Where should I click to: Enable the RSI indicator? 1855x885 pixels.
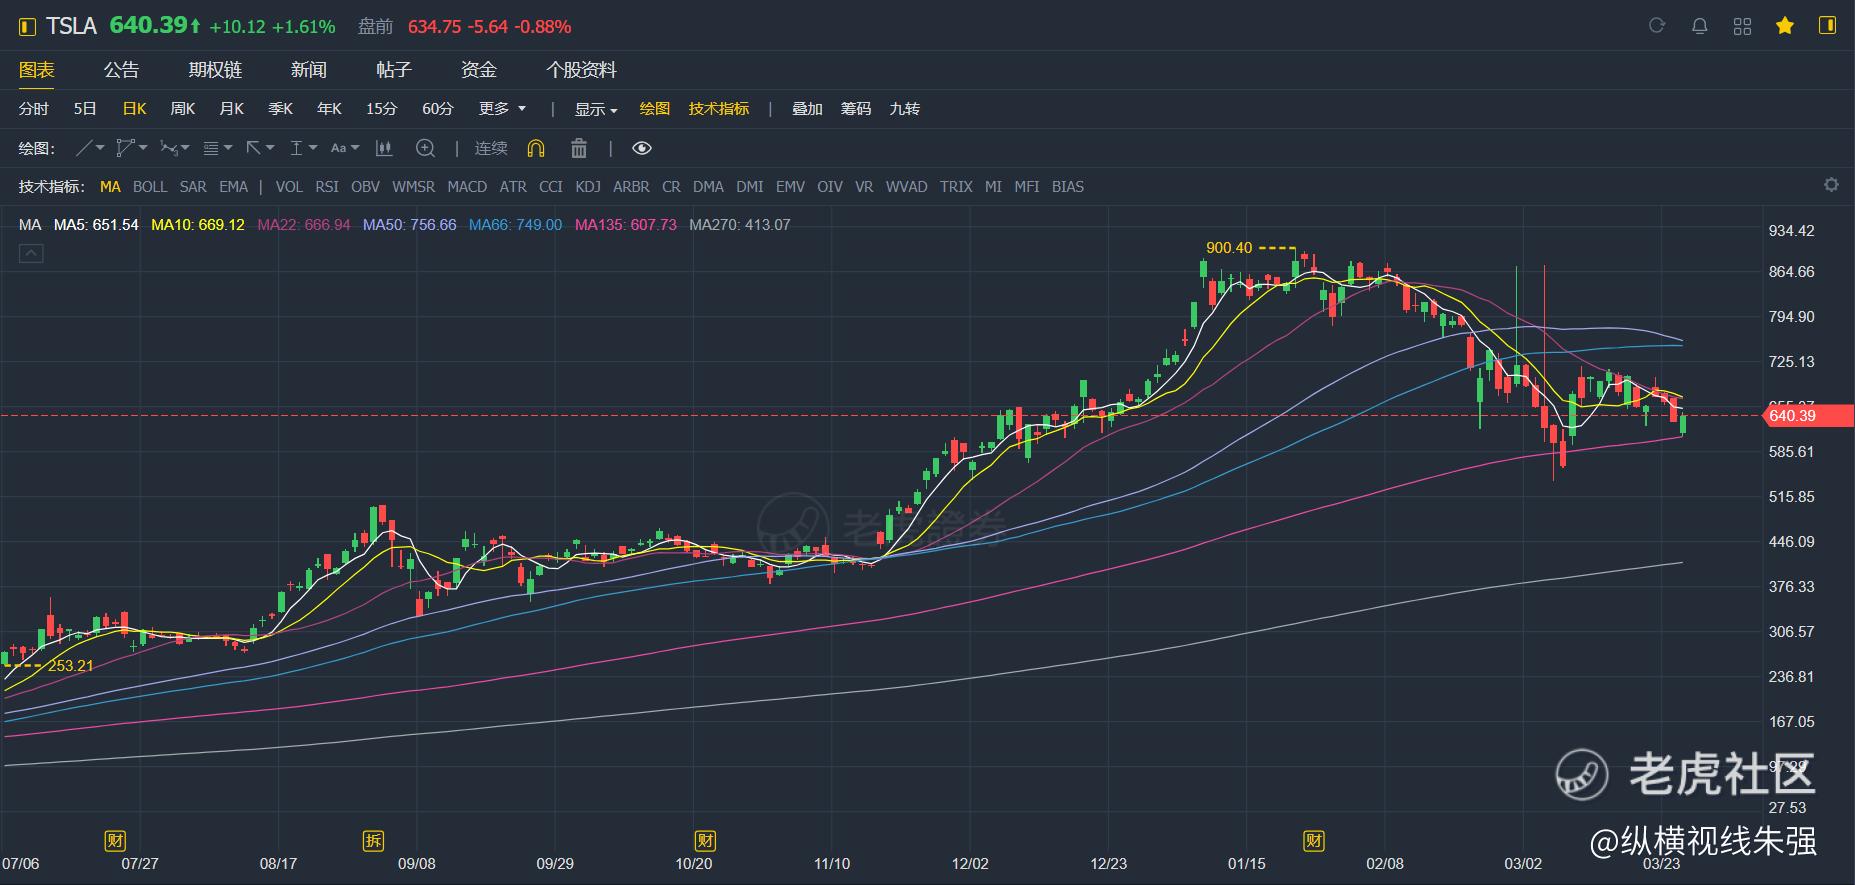327,186
